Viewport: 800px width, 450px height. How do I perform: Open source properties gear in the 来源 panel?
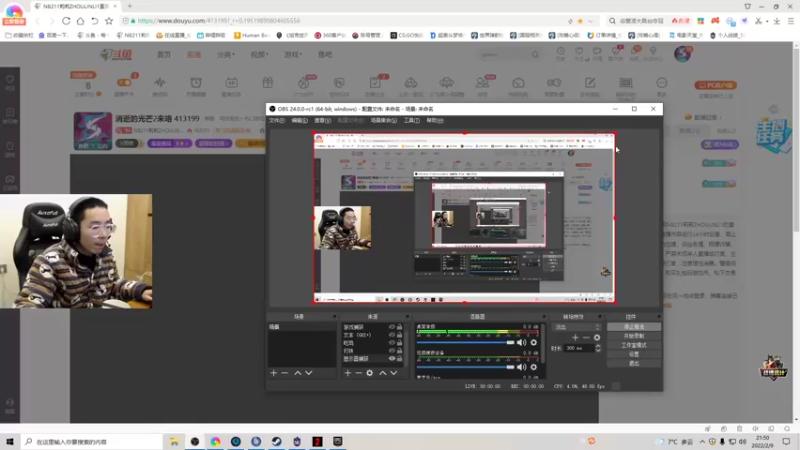coord(369,373)
